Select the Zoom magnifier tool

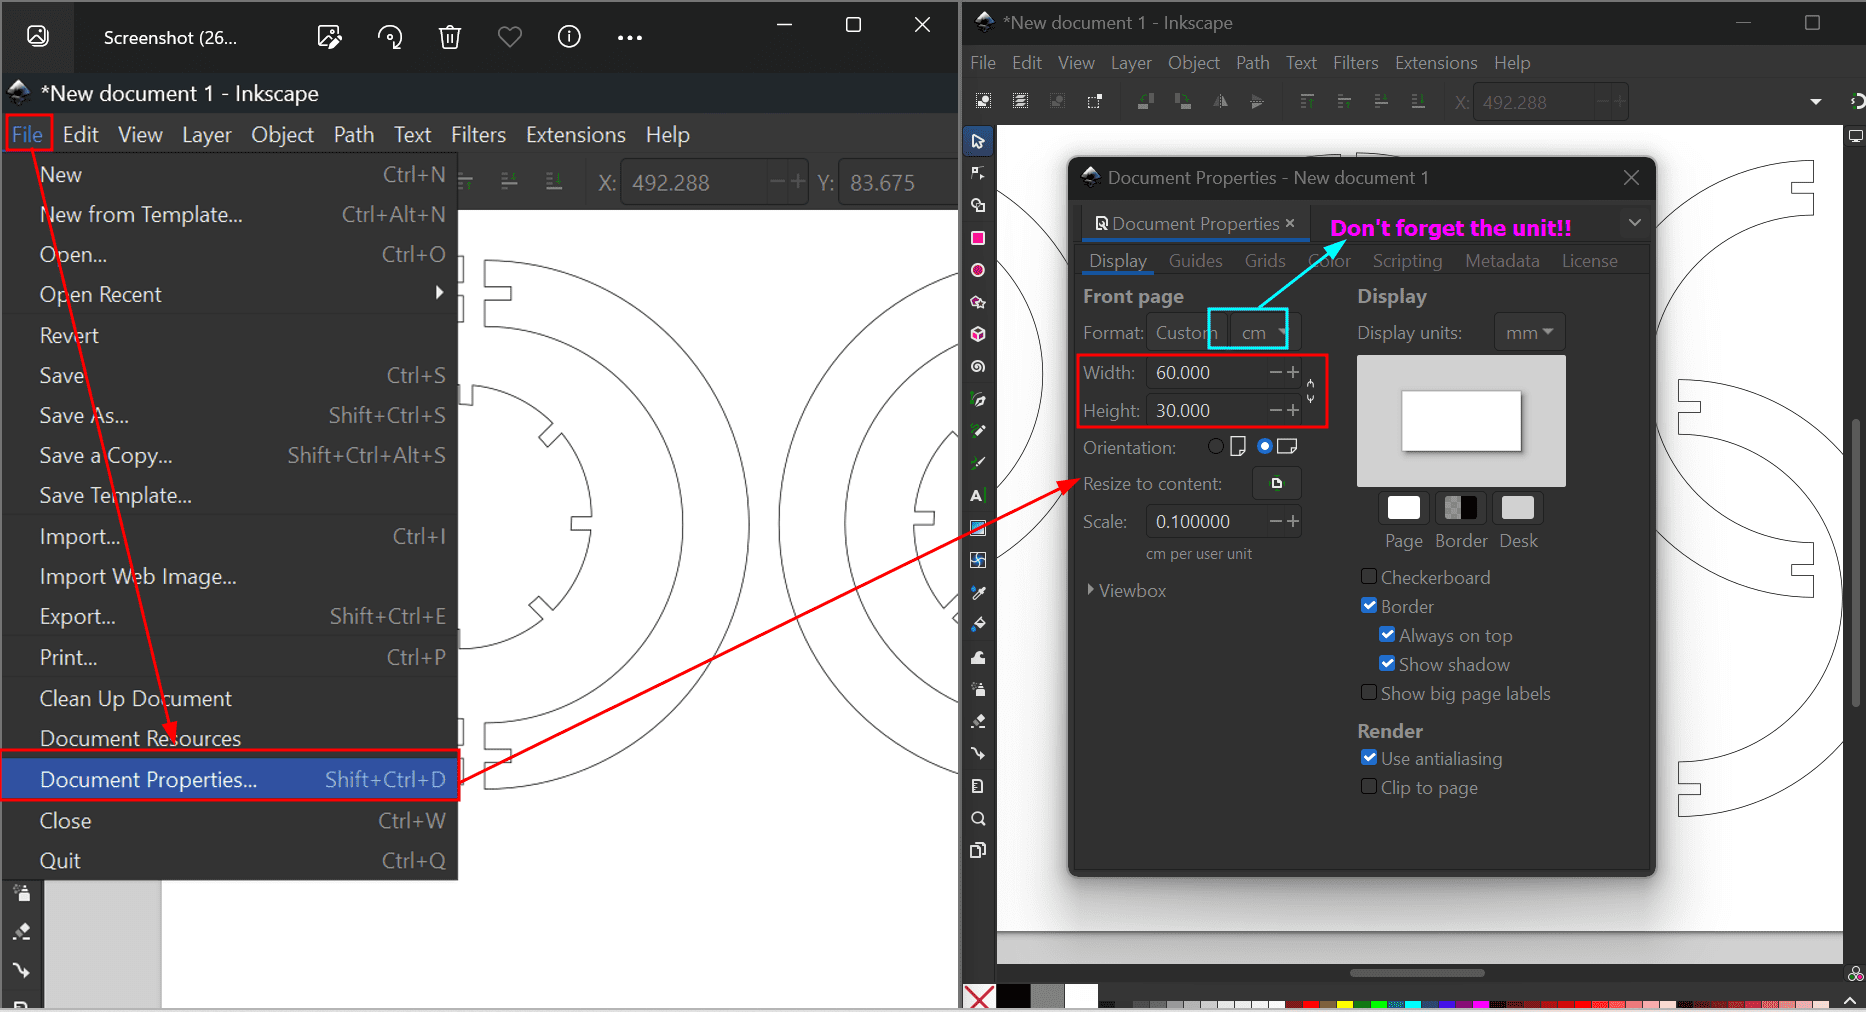(x=978, y=818)
